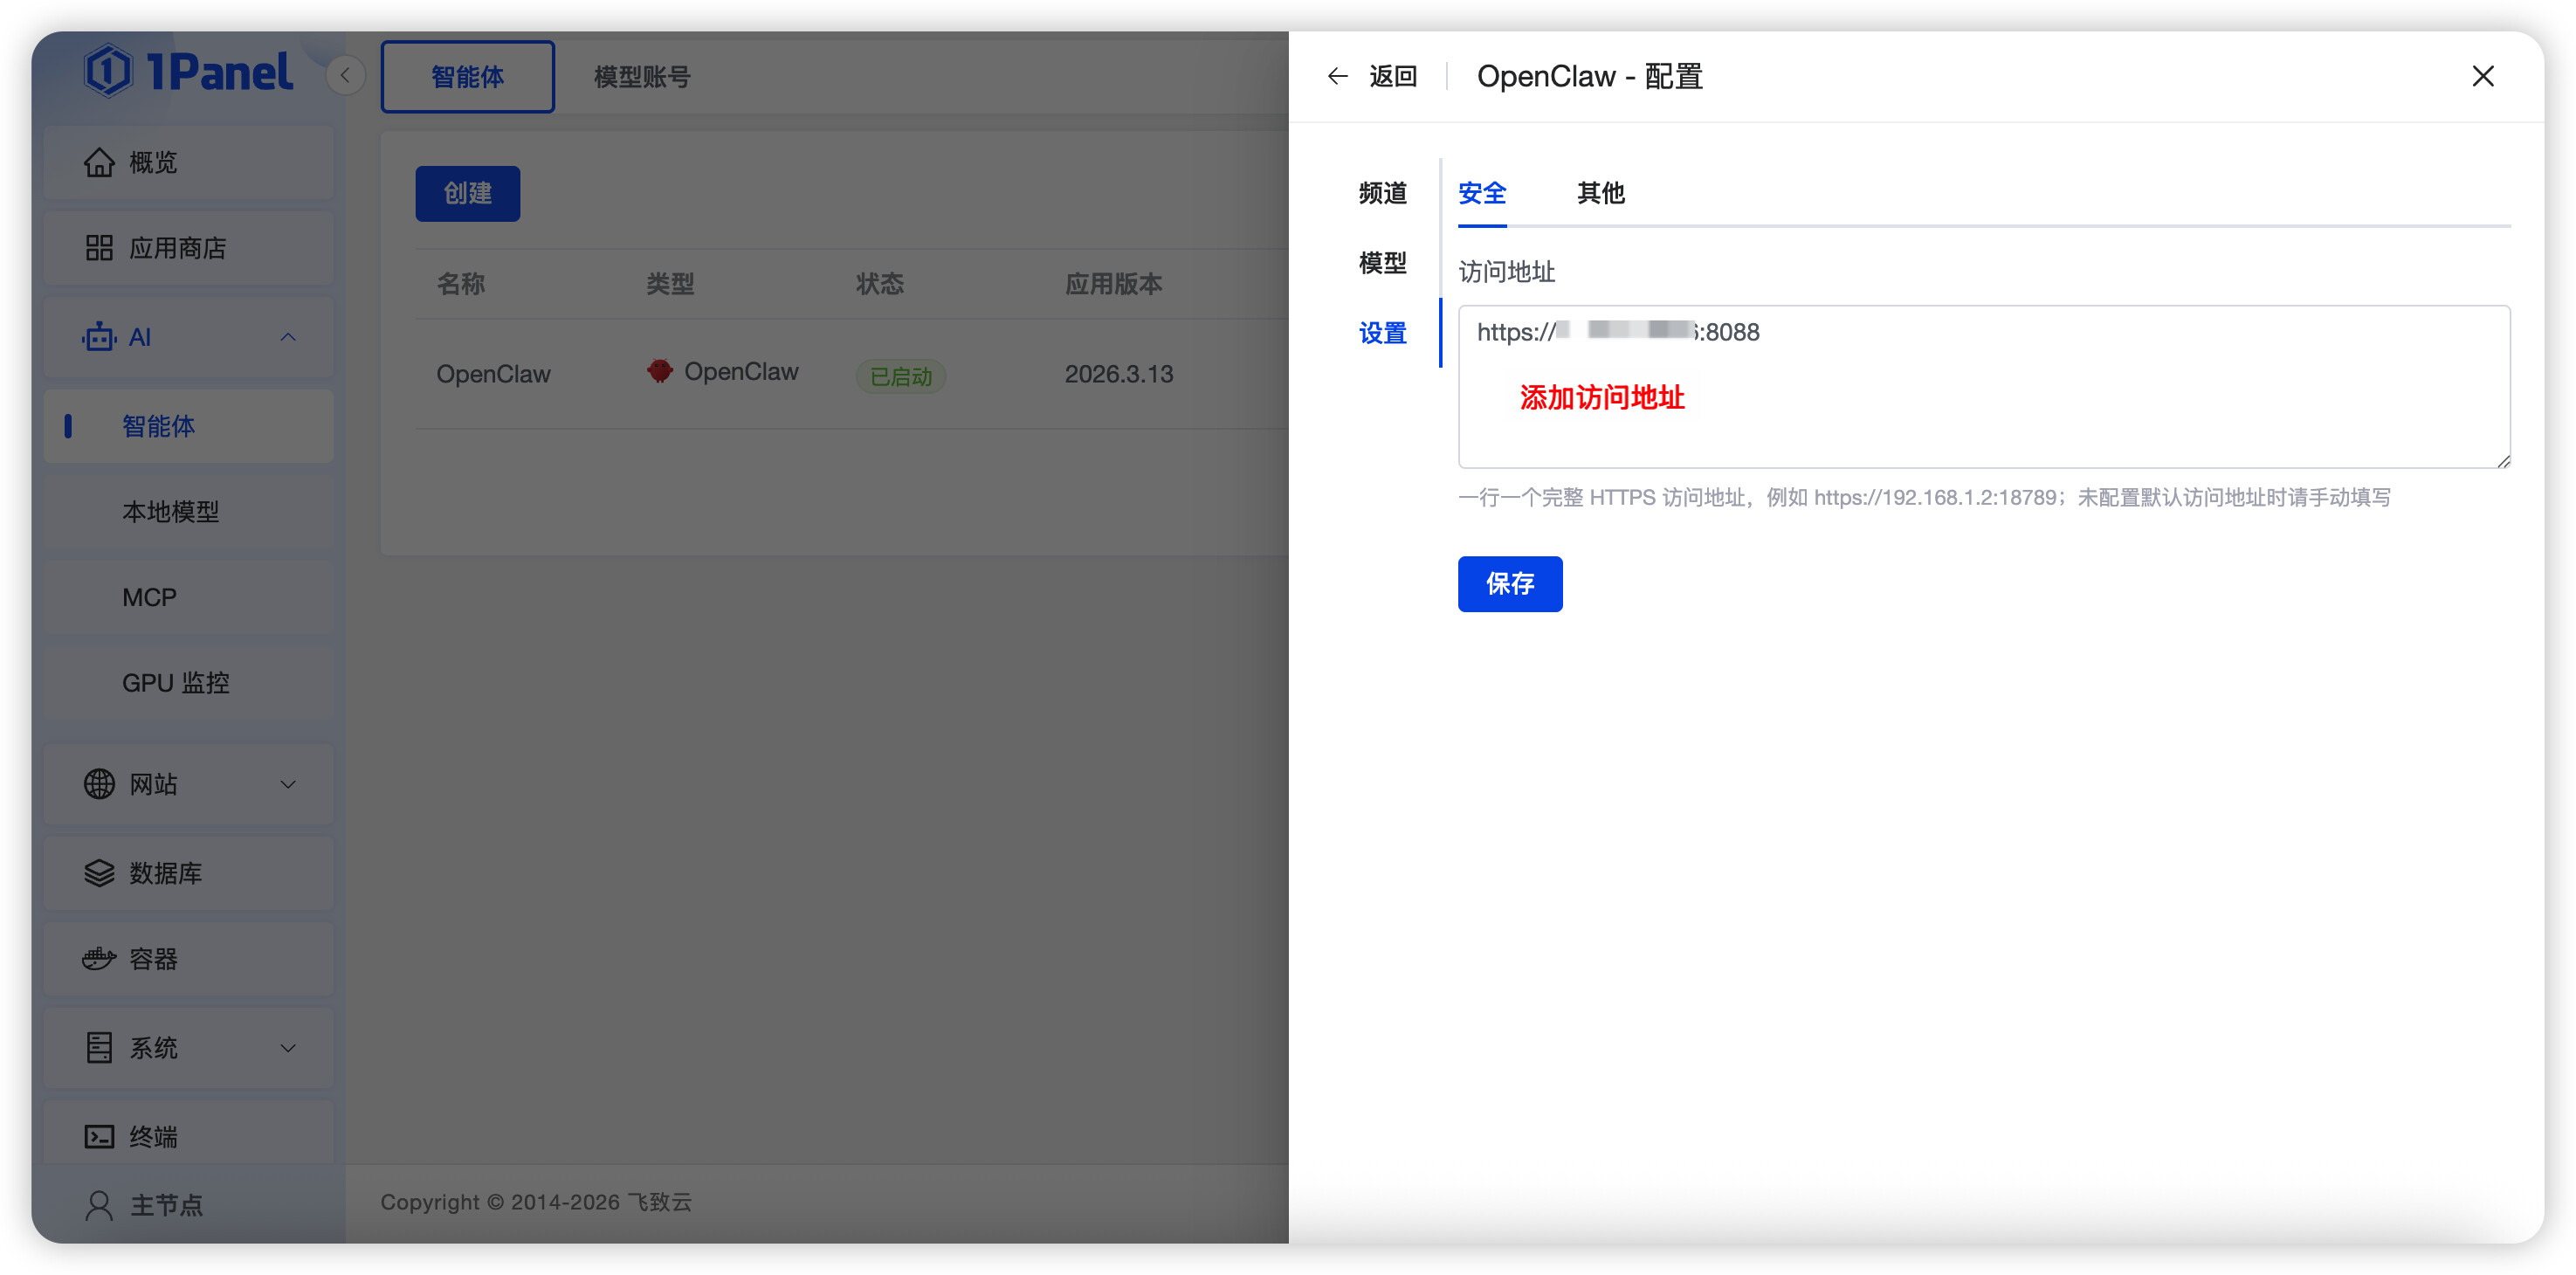Screen dimensions: 2576x1275
Task: Click the 概览 home icon in sidebar
Action: [x=99, y=163]
